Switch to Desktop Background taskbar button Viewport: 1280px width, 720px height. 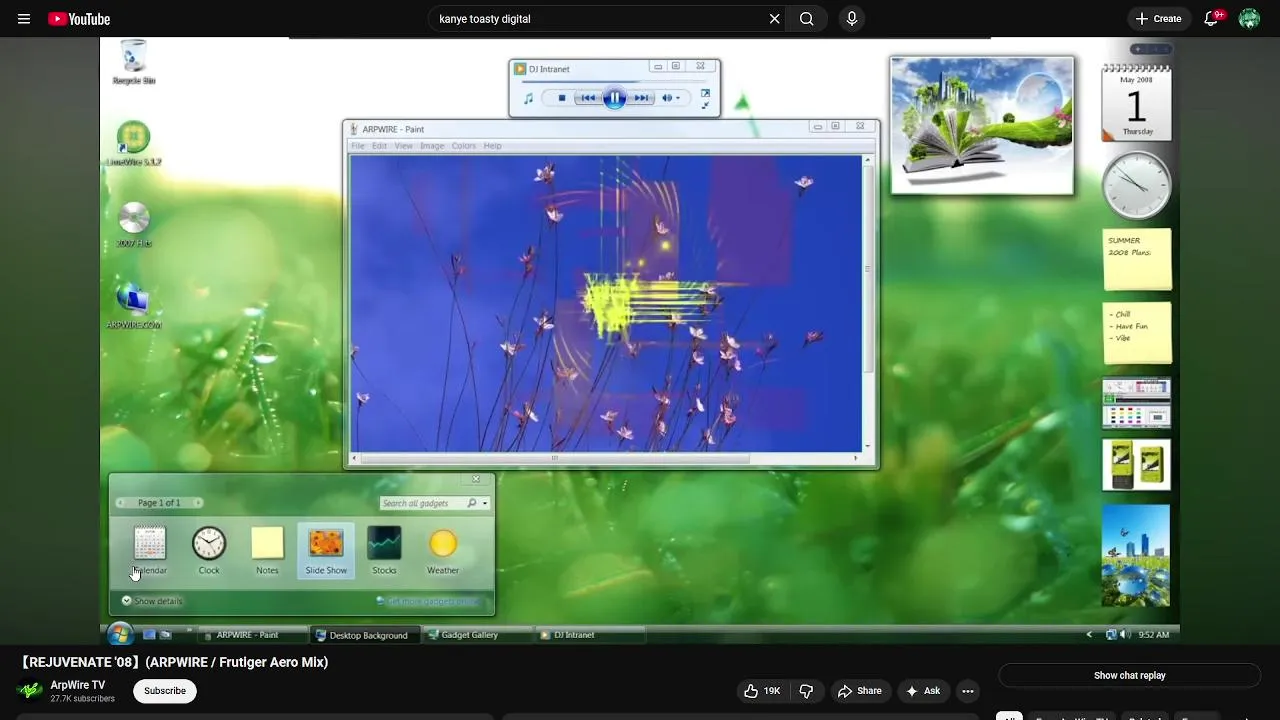(x=366, y=635)
